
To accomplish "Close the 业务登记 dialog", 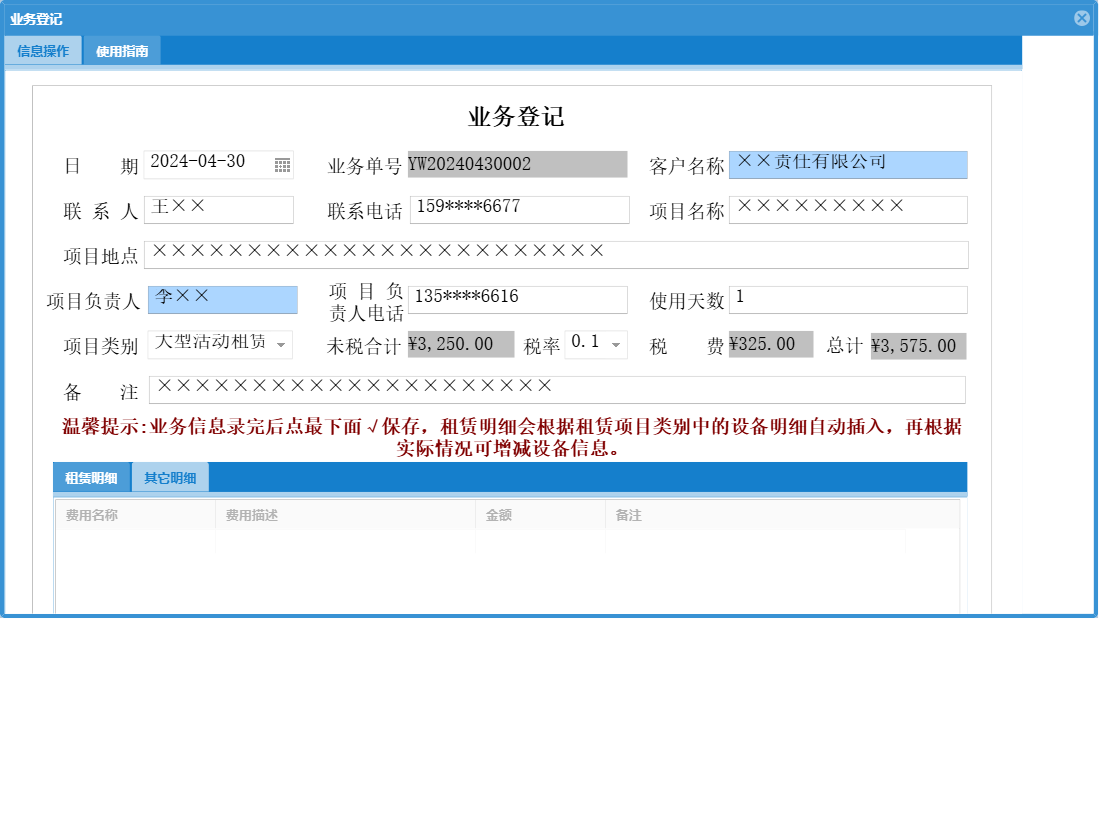I will tap(1082, 17).
